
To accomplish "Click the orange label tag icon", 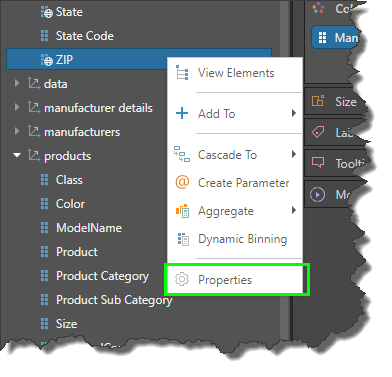I will (318, 132).
